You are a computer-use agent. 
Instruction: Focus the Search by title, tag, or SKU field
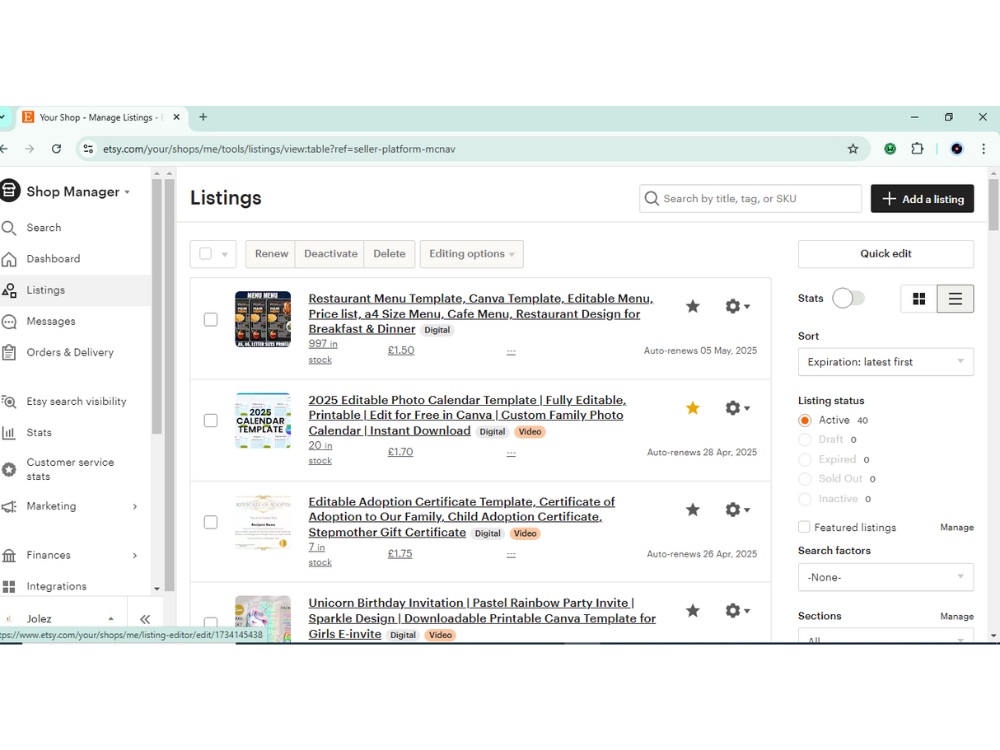(x=751, y=199)
